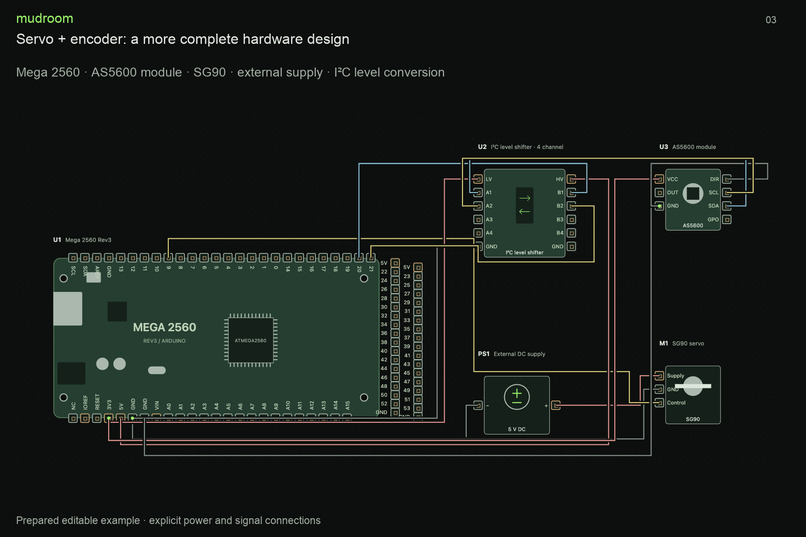Click the 'Mega 2560 · AS5600 module' subtitle line
Viewport: 806px width, 537px height.
pos(230,72)
